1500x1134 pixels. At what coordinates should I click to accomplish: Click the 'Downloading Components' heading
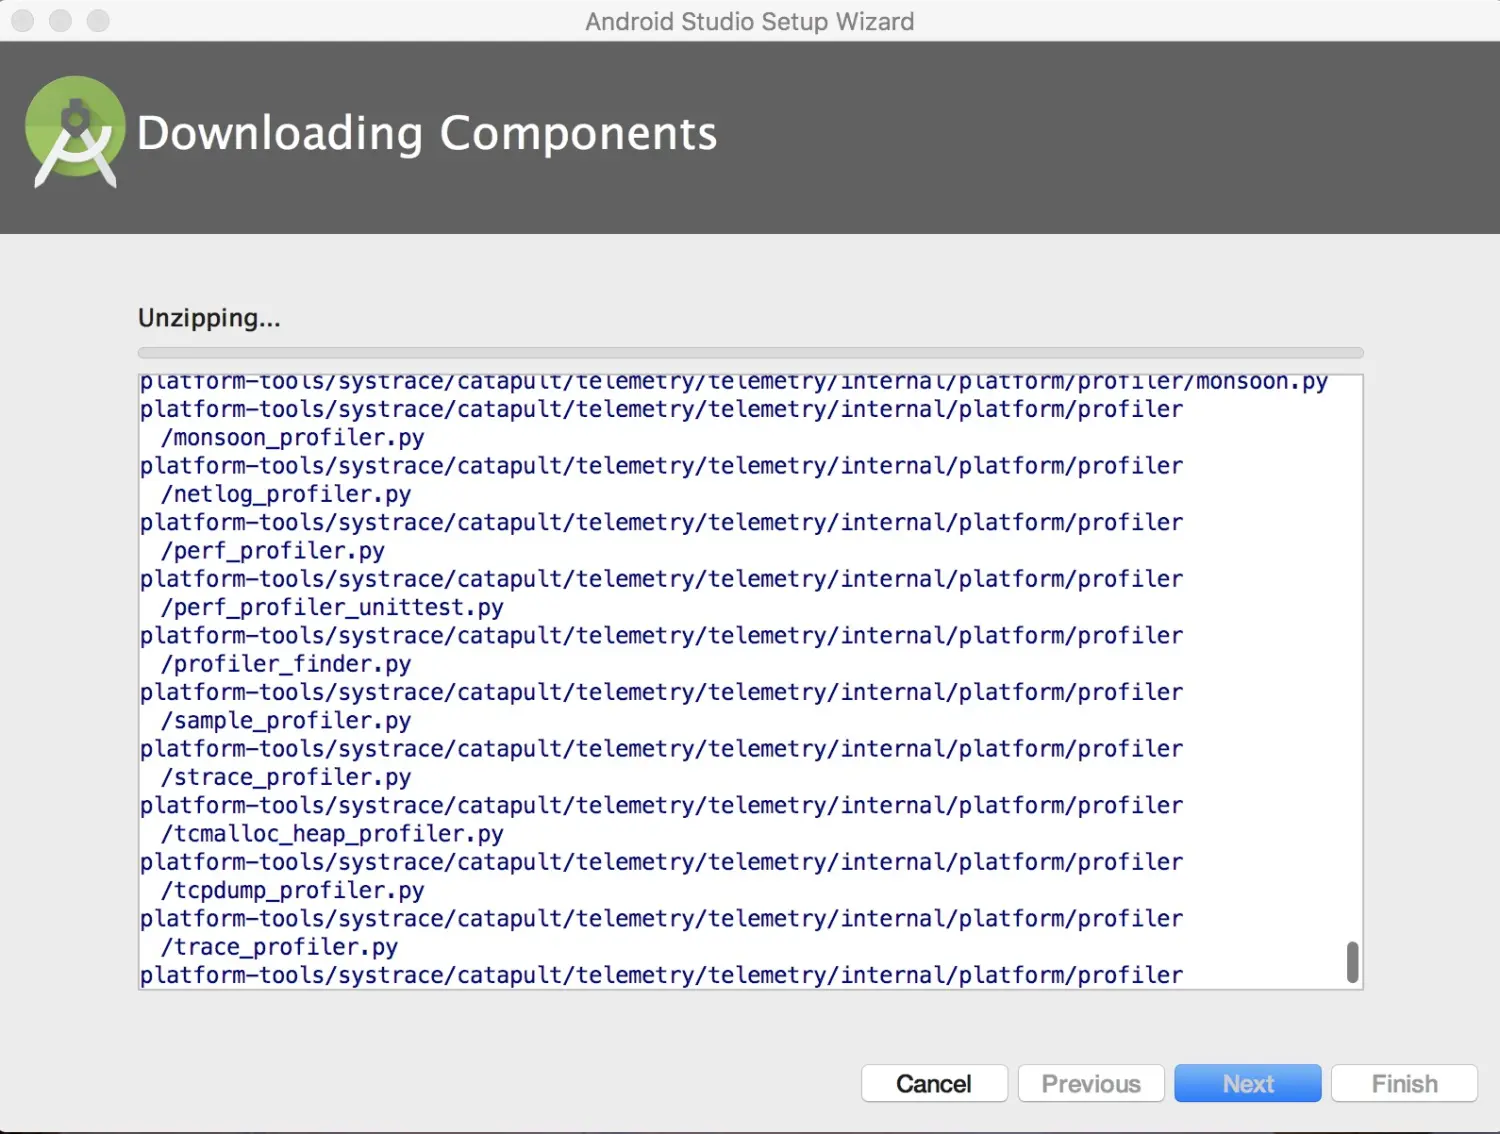[x=427, y=133]
